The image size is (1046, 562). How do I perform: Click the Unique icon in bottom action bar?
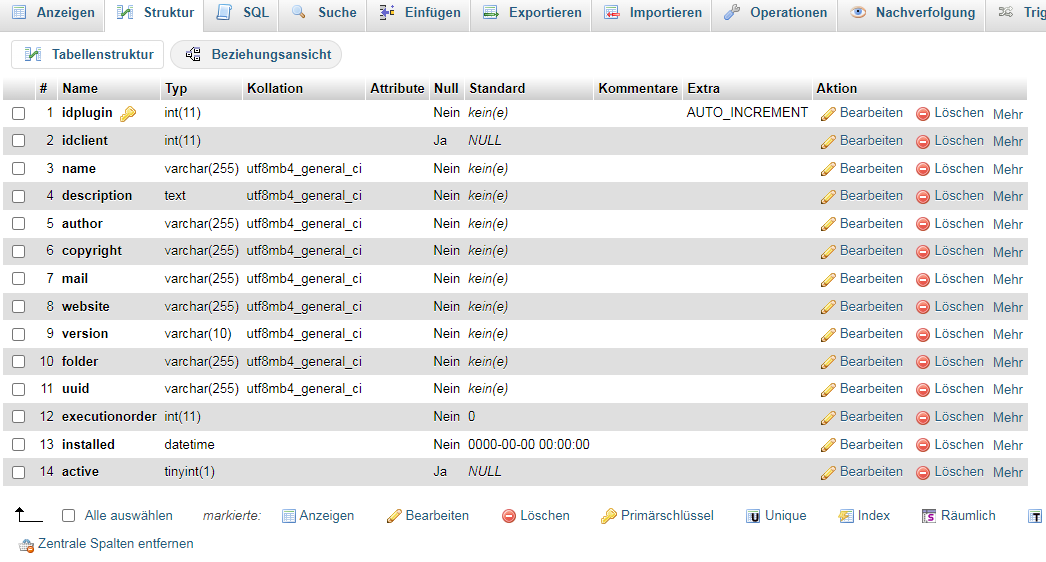click(754, 516)
